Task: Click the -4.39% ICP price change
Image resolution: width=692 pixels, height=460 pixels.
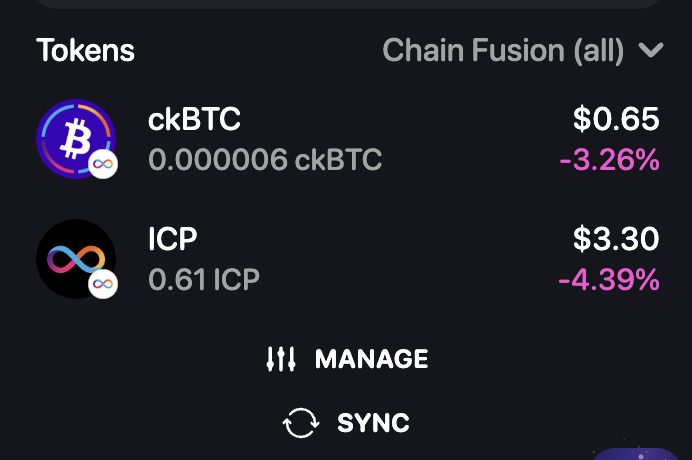Action: click(608, 278)
